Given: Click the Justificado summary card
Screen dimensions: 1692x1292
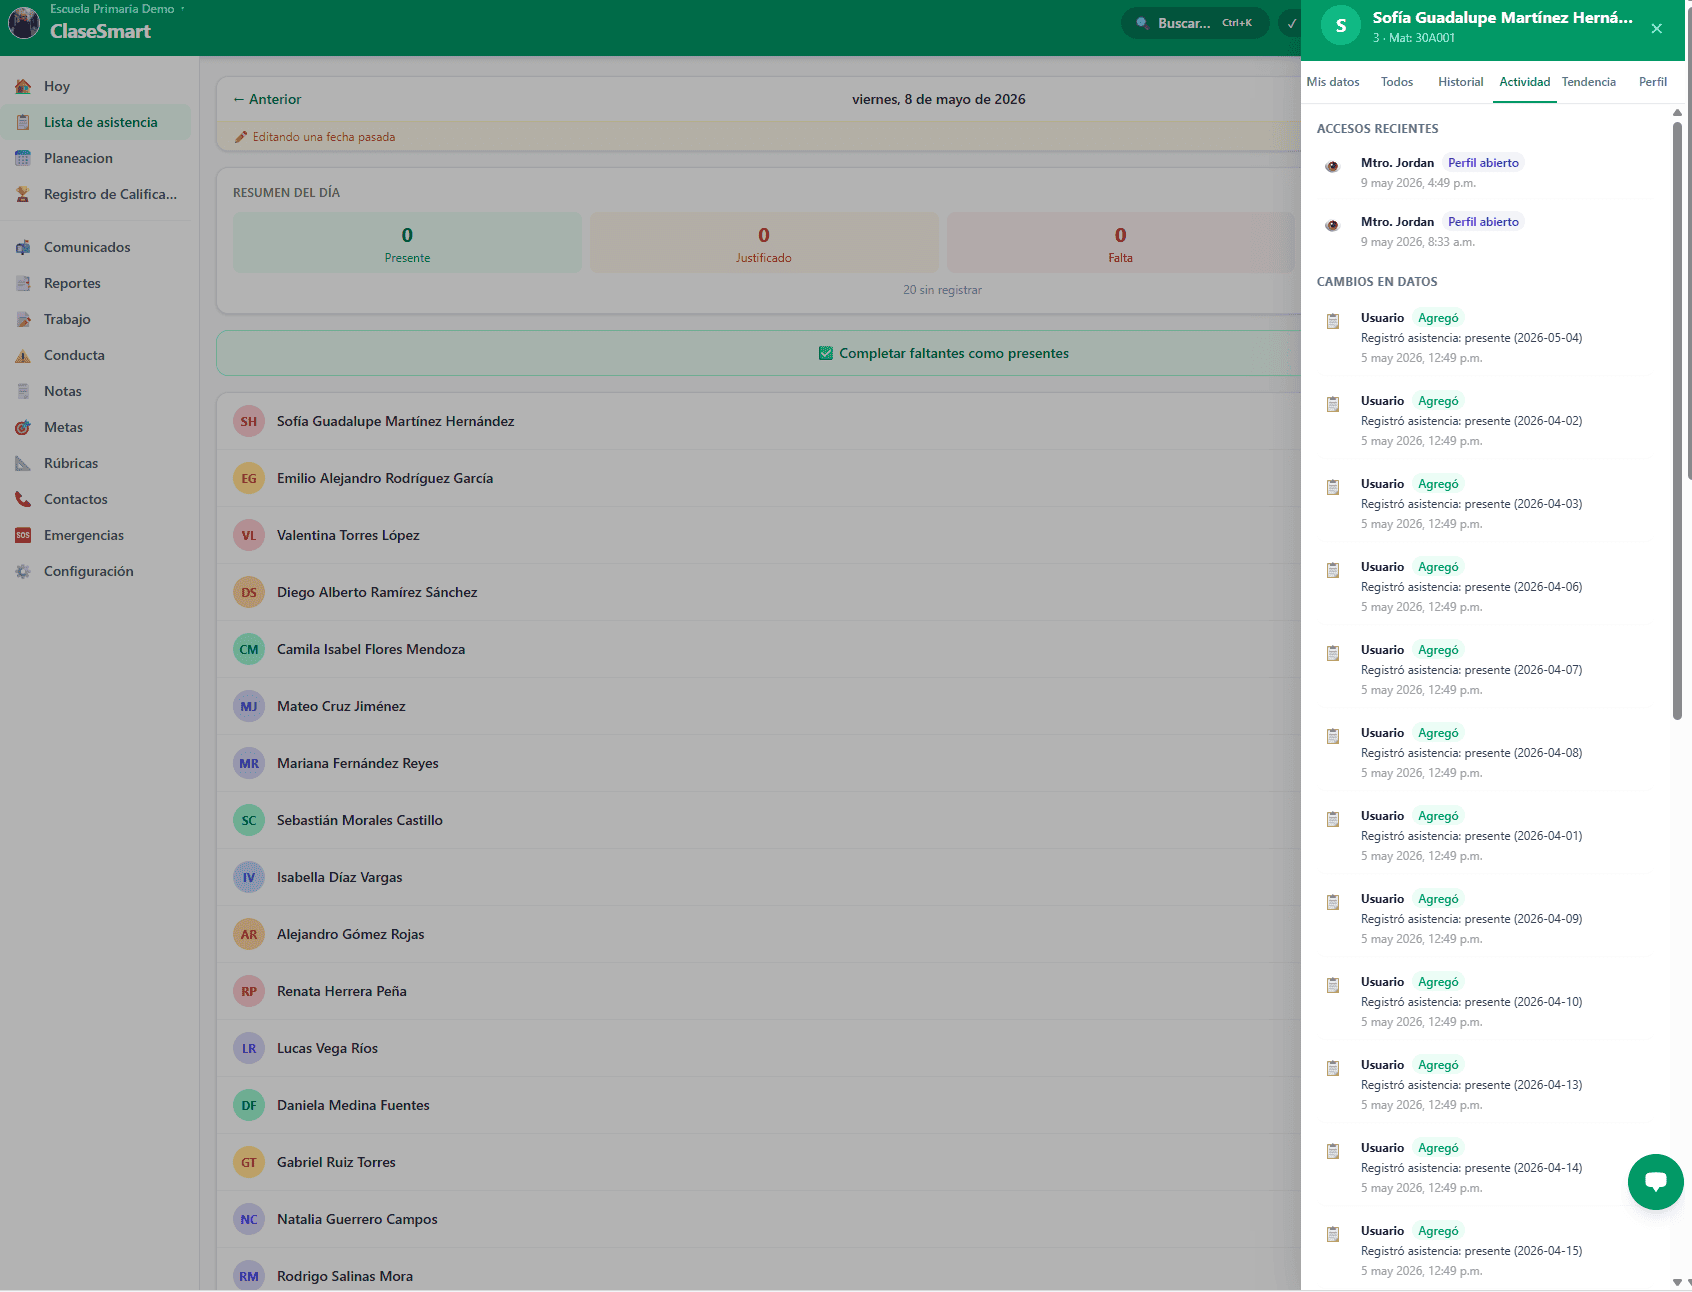Looking at the screenshot, I should pyautogui.click(x=764, y=243).
